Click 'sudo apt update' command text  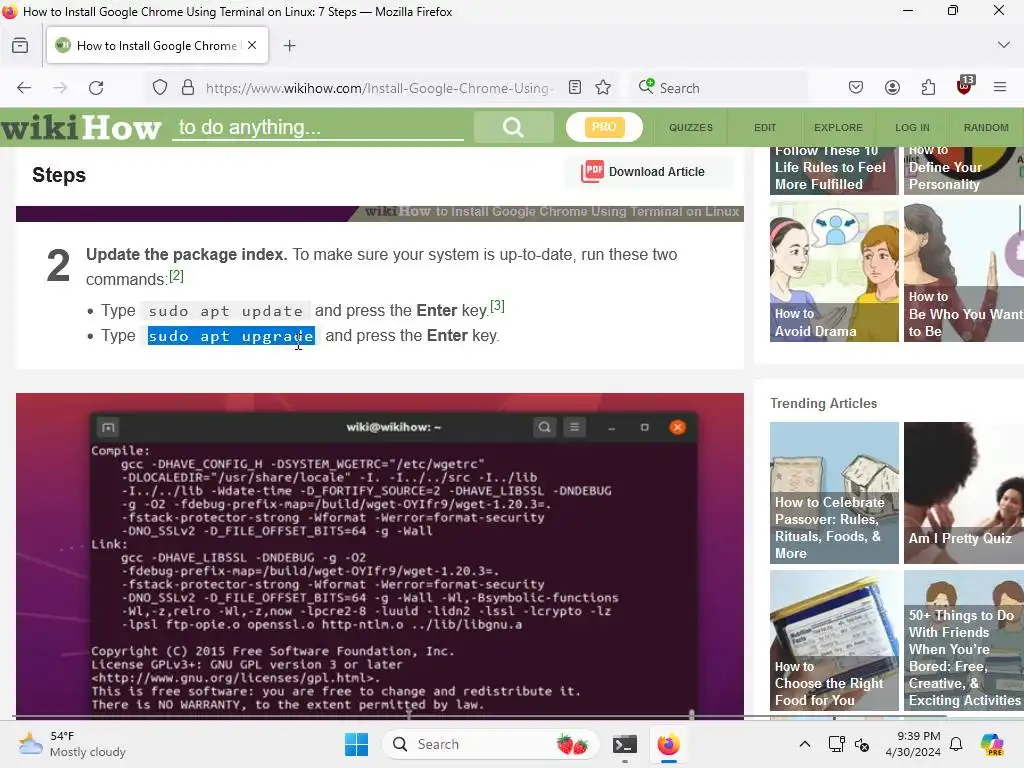pyautogui.click(x=225, y=311)
